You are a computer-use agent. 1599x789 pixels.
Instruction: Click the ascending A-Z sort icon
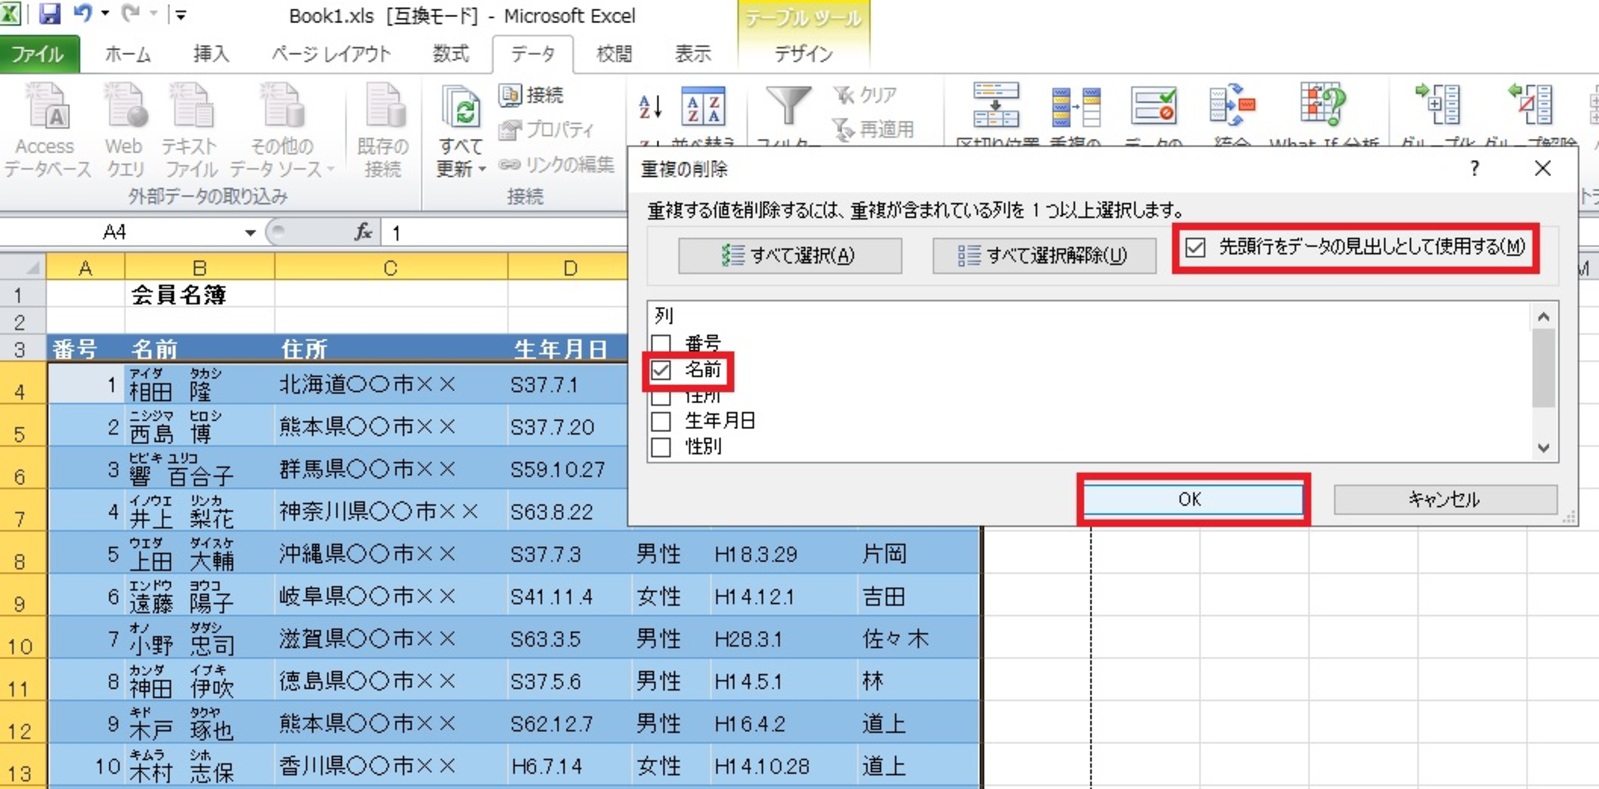coord(650,106)
